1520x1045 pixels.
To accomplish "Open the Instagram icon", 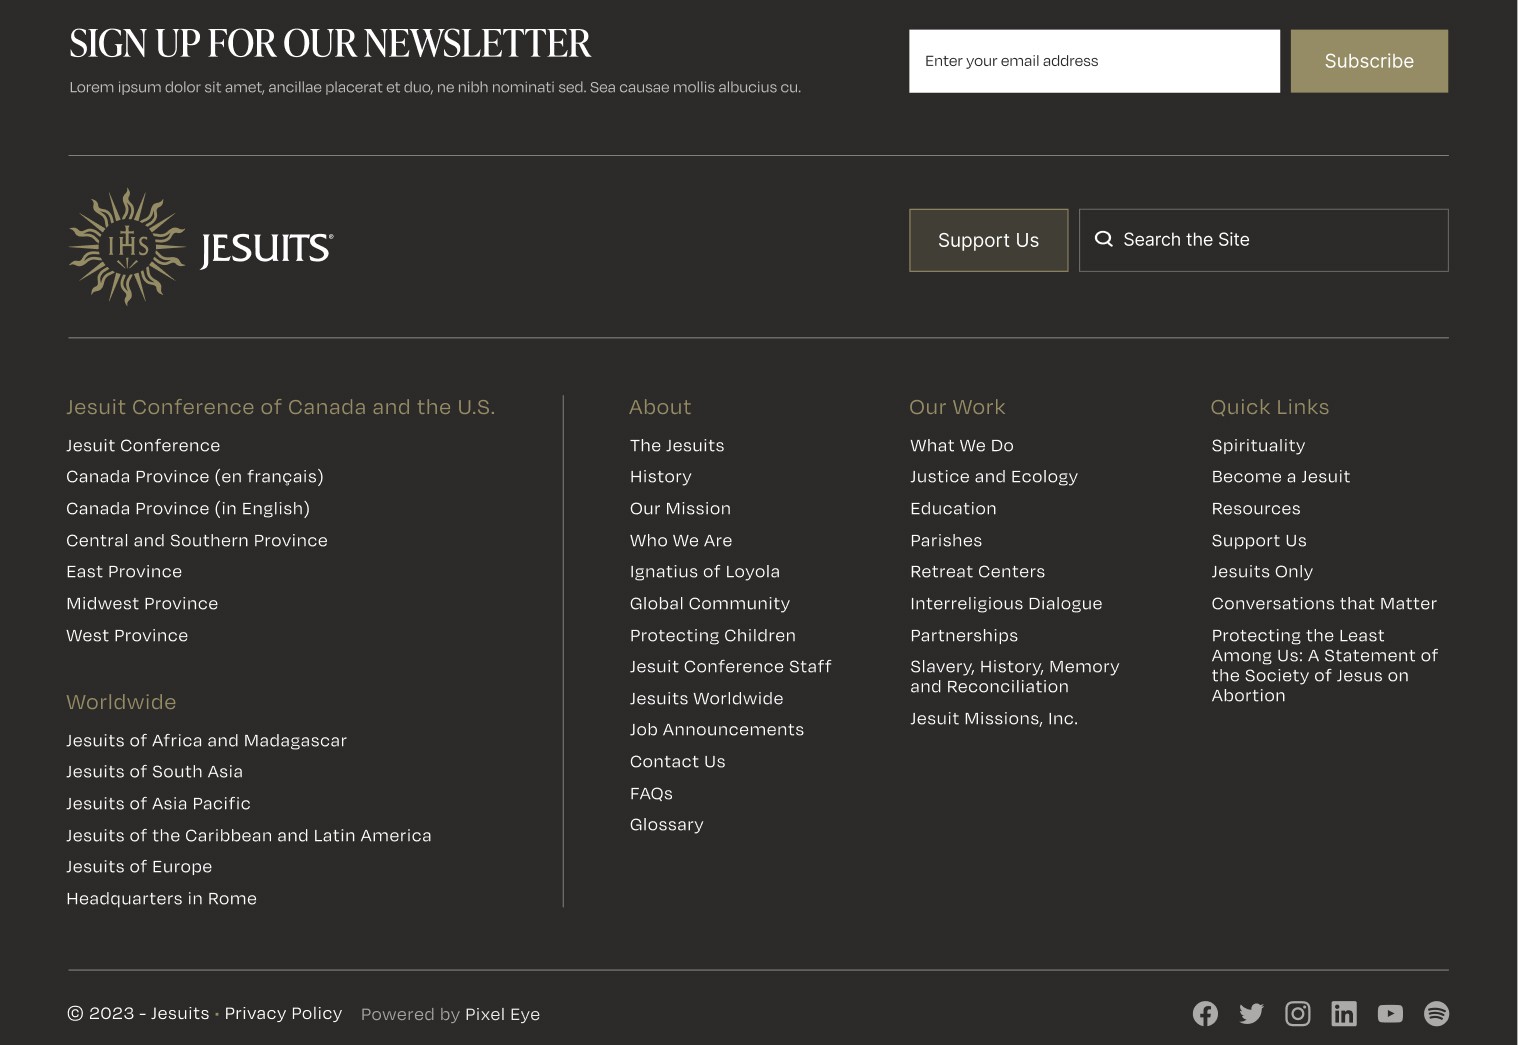I will (x=1298, y=1013).
